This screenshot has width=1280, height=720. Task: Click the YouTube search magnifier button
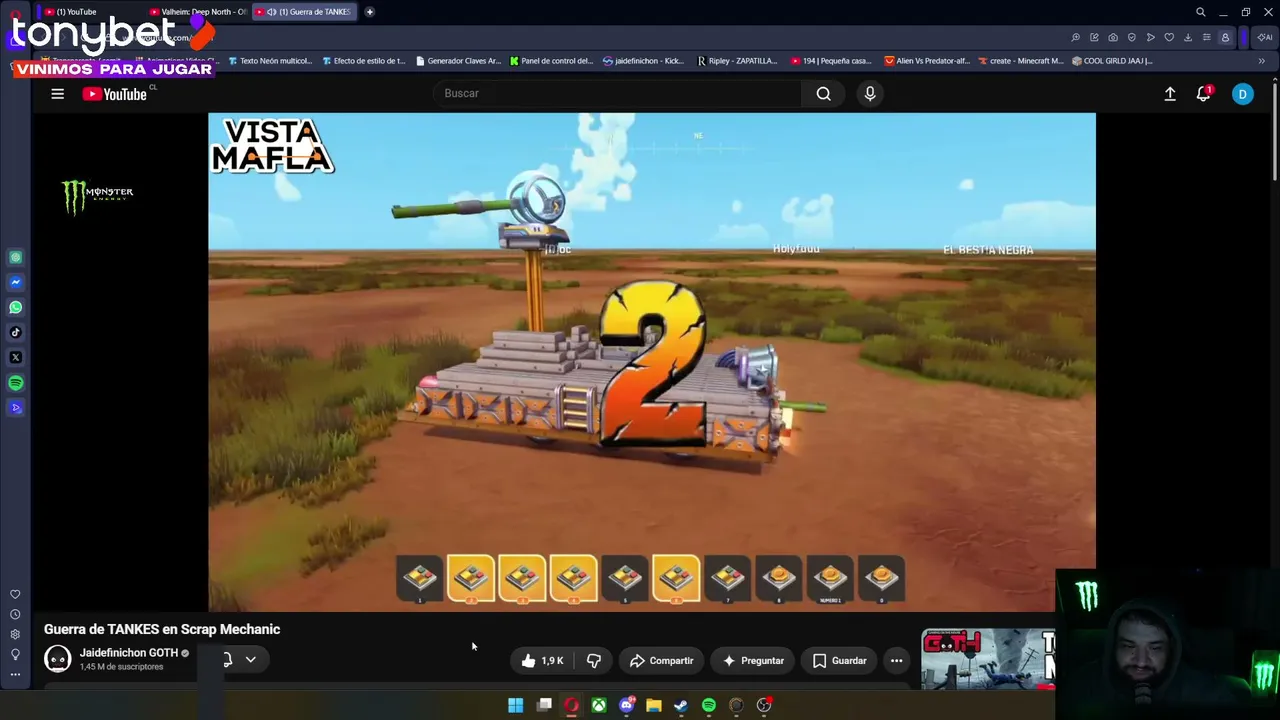tap(823, 94)
